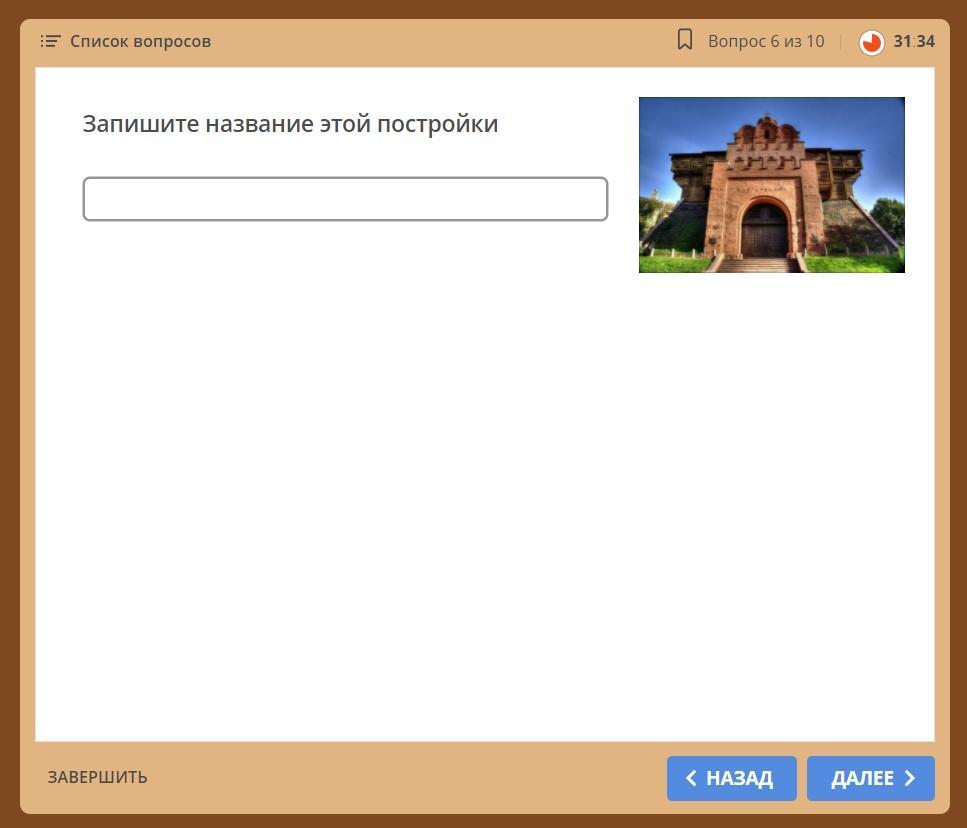
Task: Click the red timer clock icon
Action: [x=871, y=43]
